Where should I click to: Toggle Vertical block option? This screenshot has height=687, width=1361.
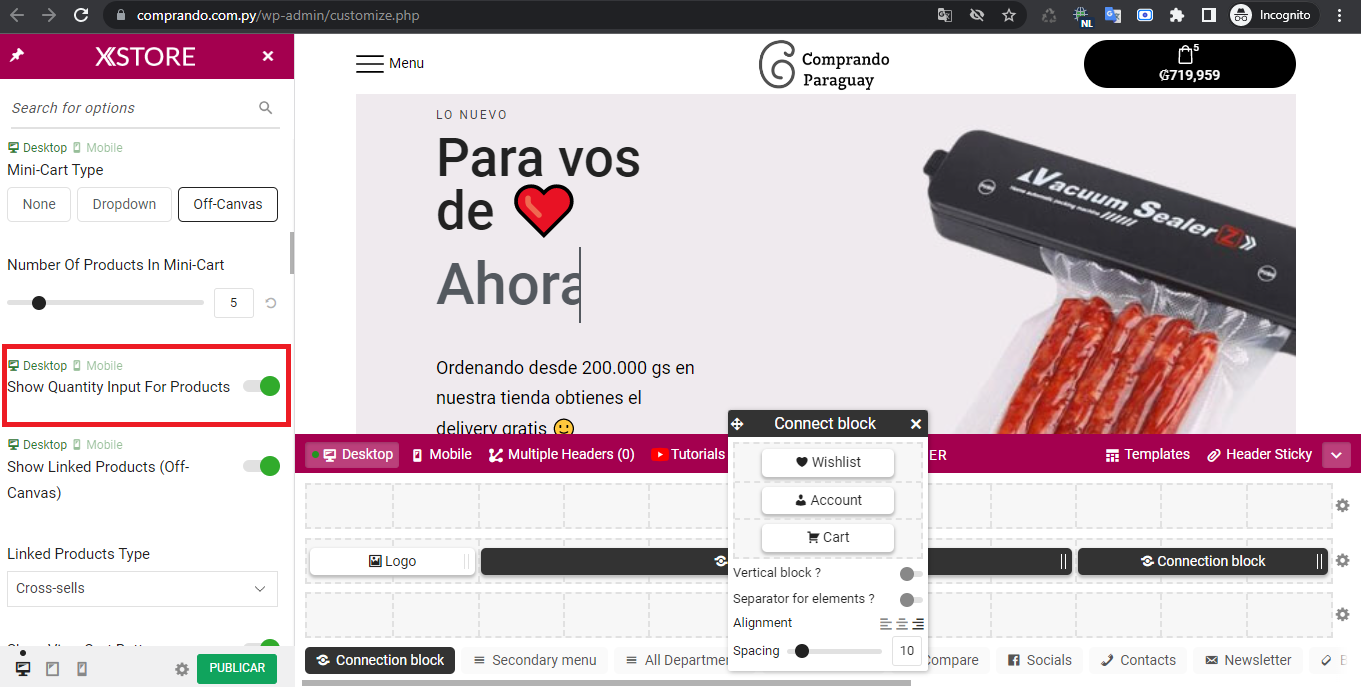[910, 574]
